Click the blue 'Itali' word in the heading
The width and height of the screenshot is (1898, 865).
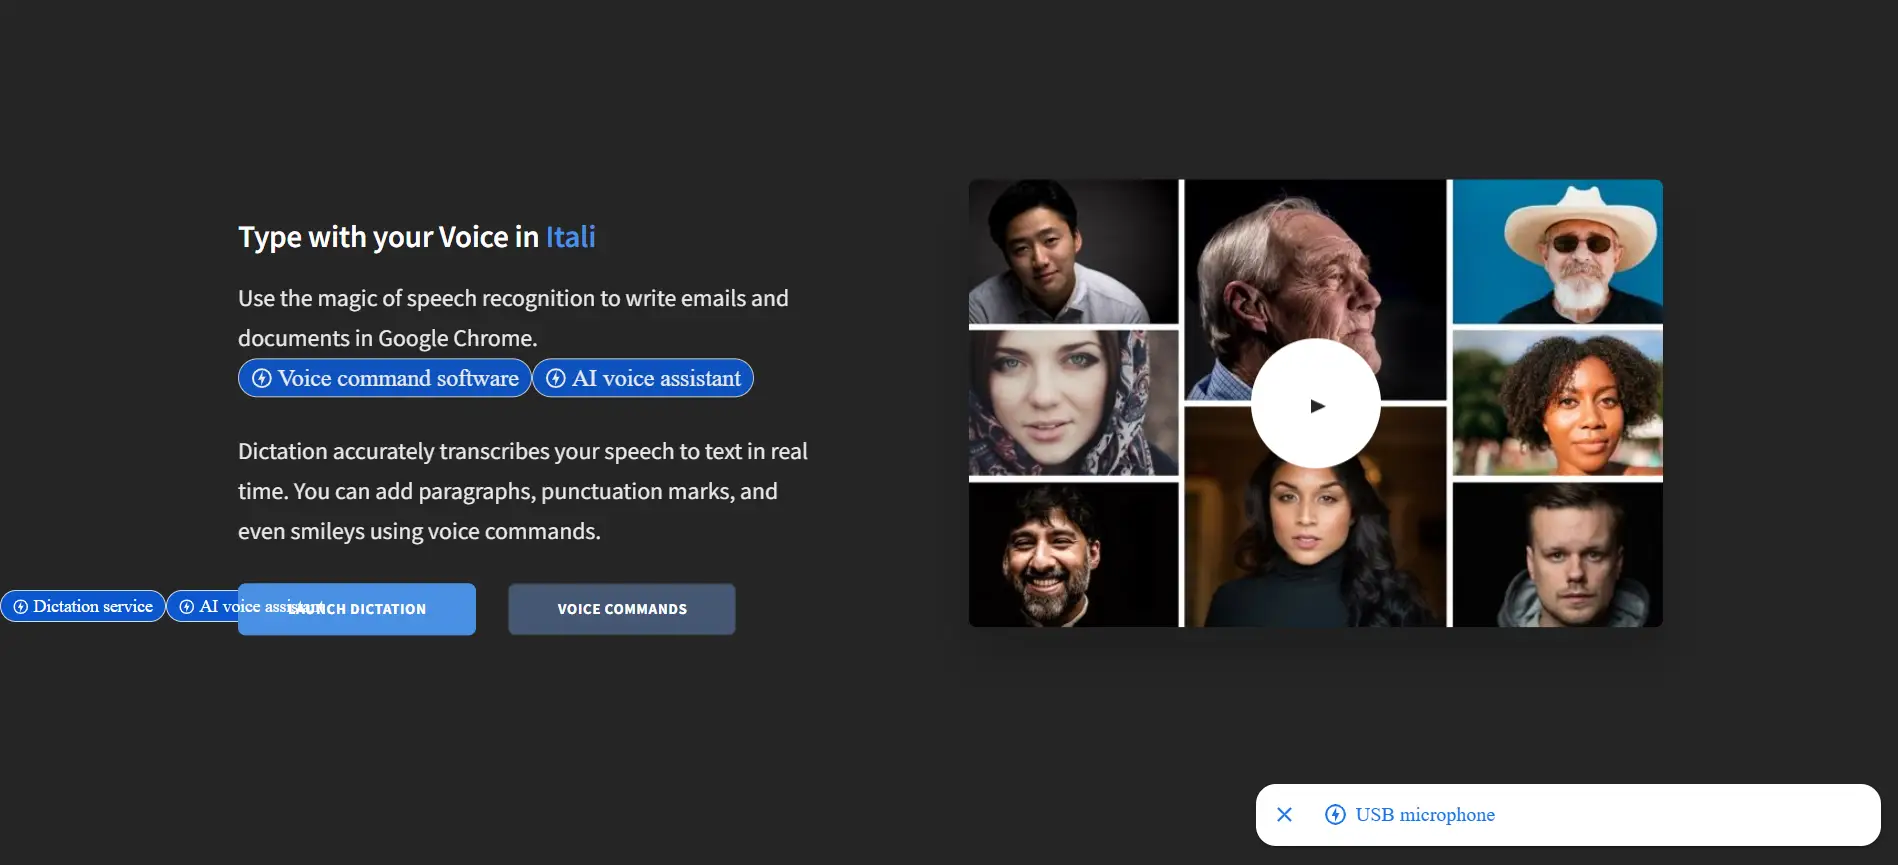coord(570,237)
